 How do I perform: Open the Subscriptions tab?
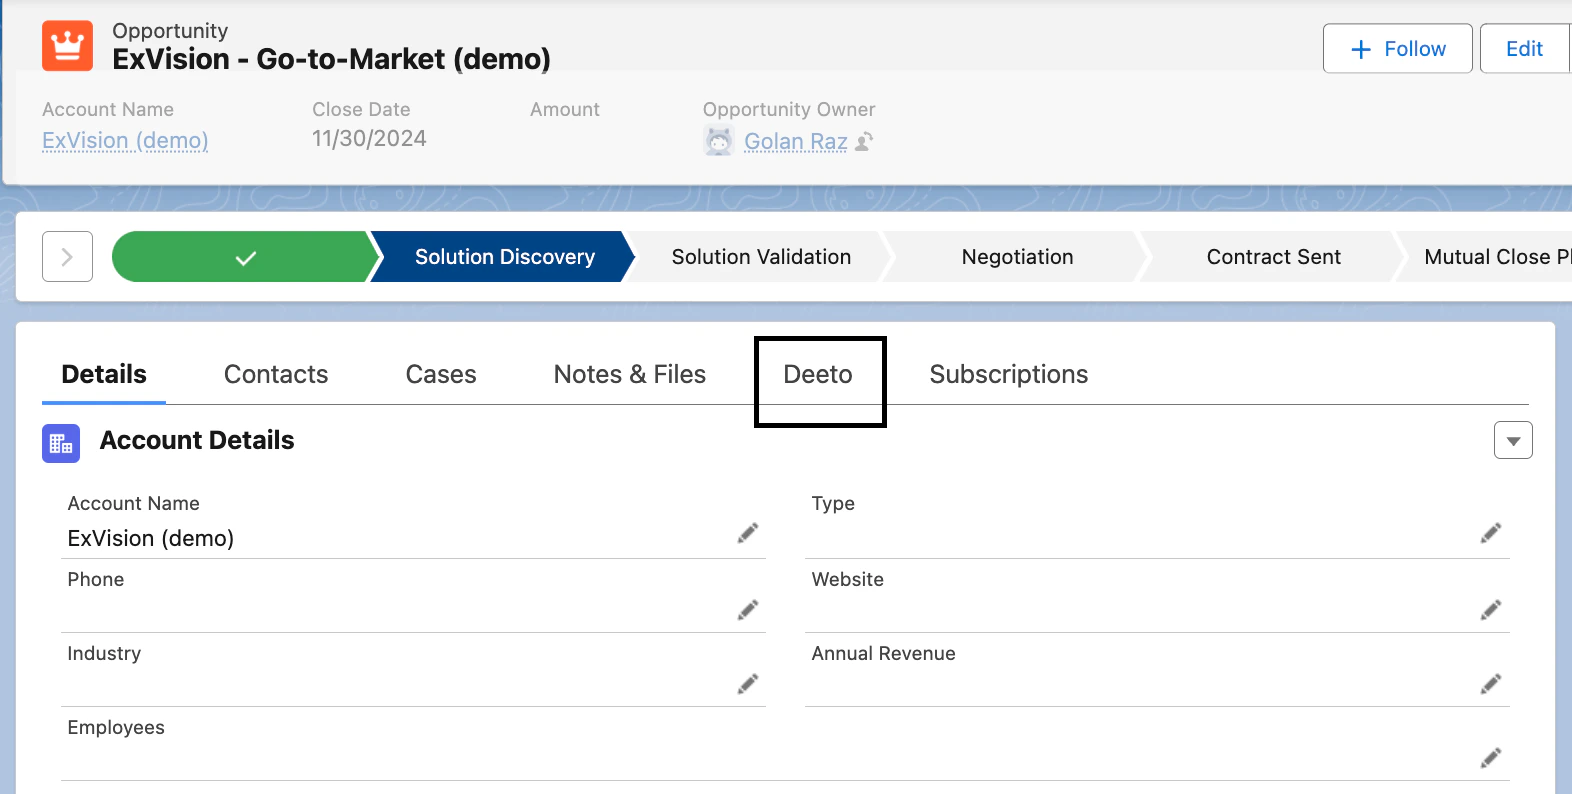click(x=1009, y=374)
